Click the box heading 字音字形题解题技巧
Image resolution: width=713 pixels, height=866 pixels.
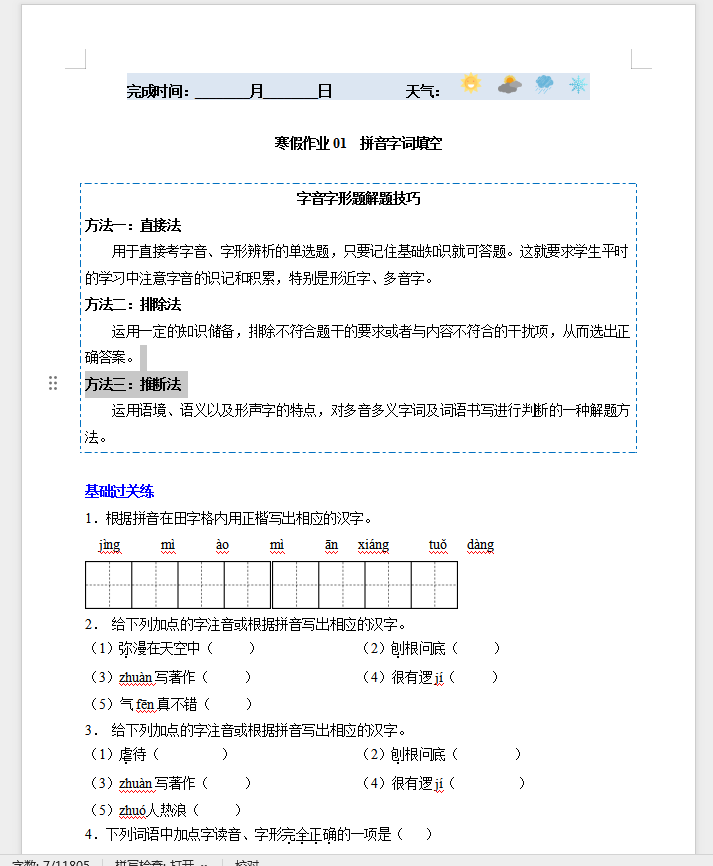click(x=358, y=199)
